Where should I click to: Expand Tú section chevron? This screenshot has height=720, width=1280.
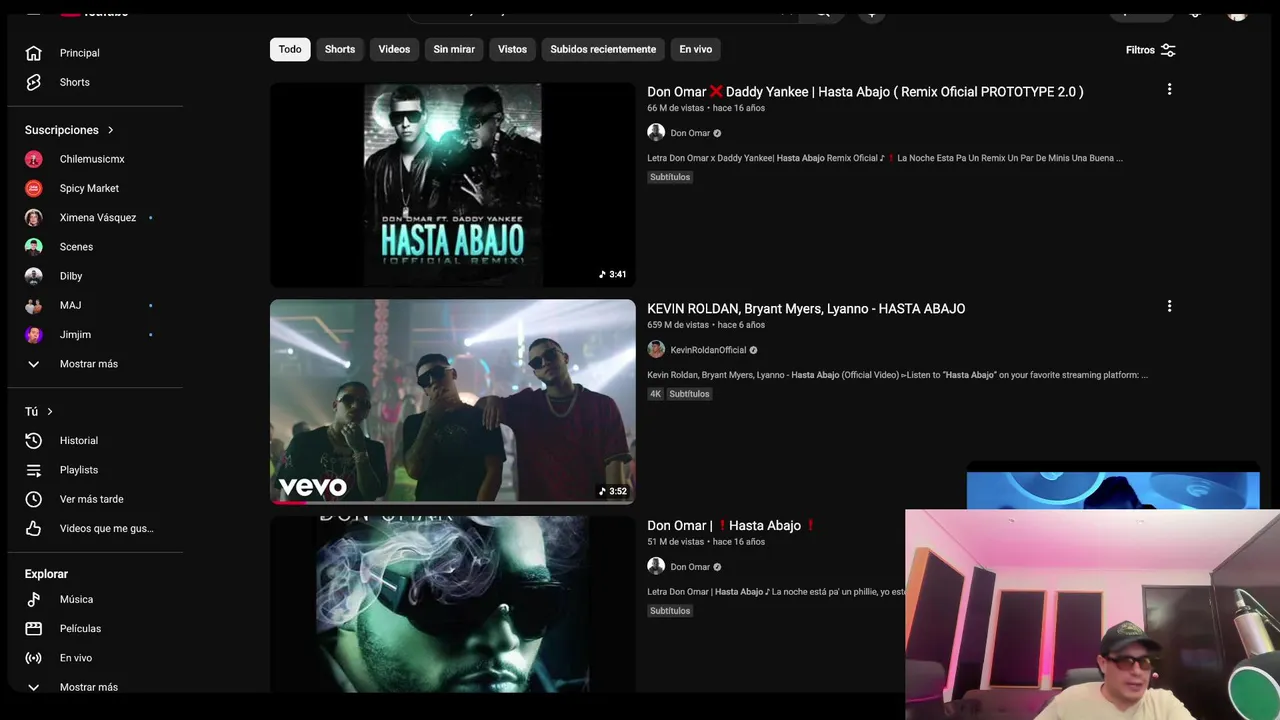50,411
